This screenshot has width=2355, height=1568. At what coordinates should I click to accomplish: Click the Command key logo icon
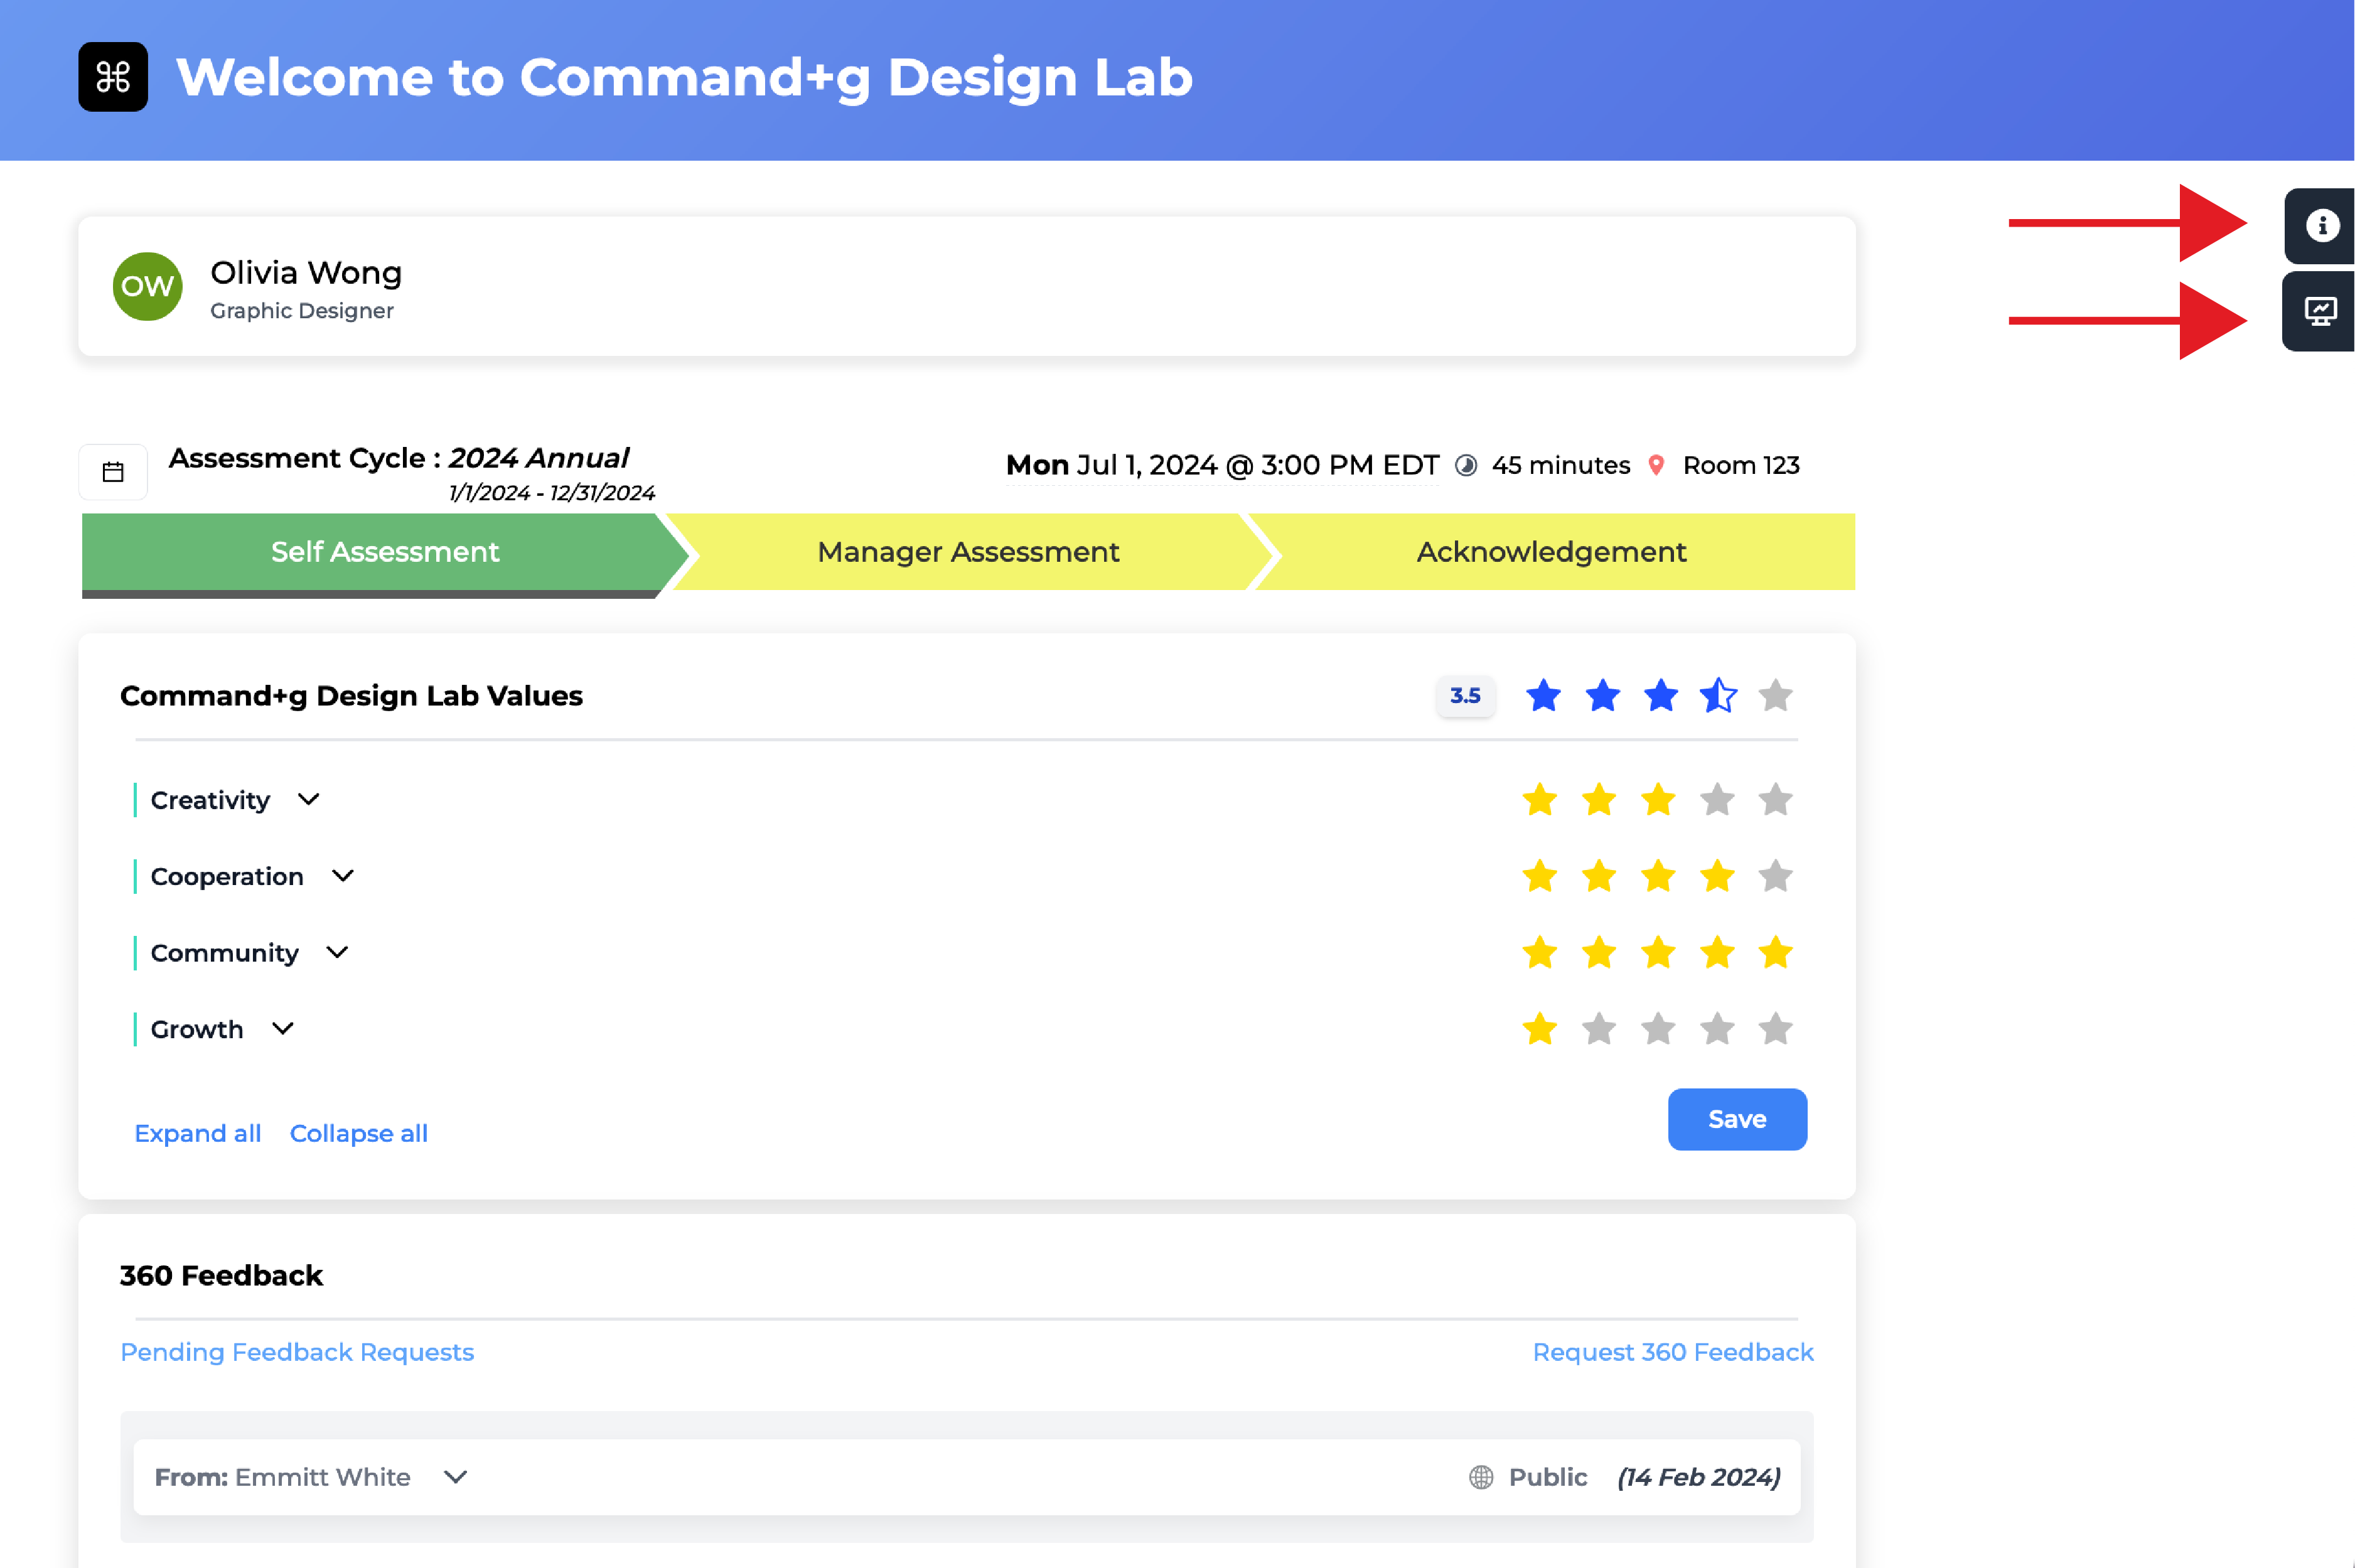113,77
